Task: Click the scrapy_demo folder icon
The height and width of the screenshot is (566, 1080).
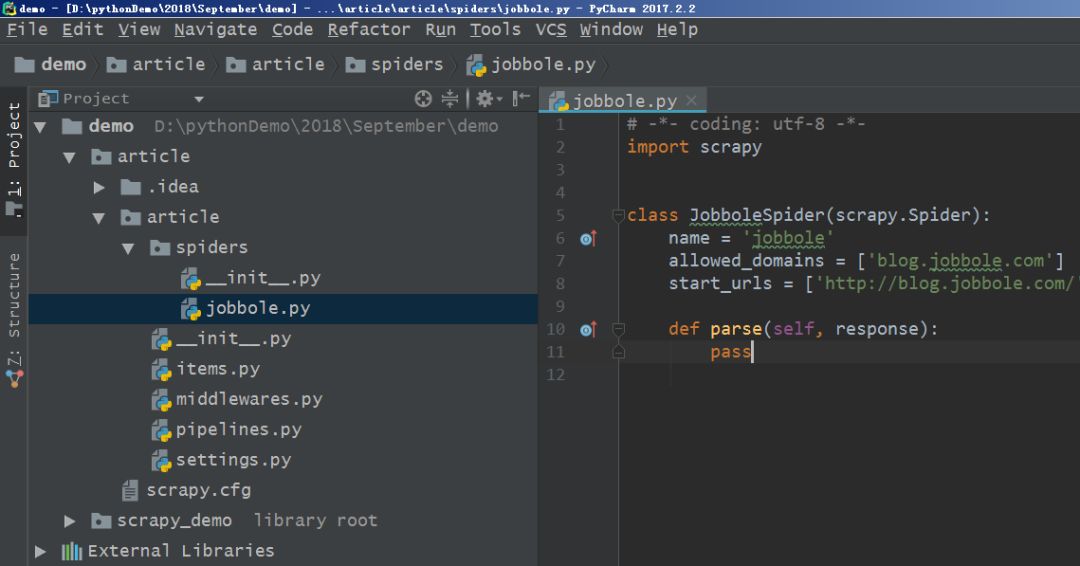Action: [101, 521]
